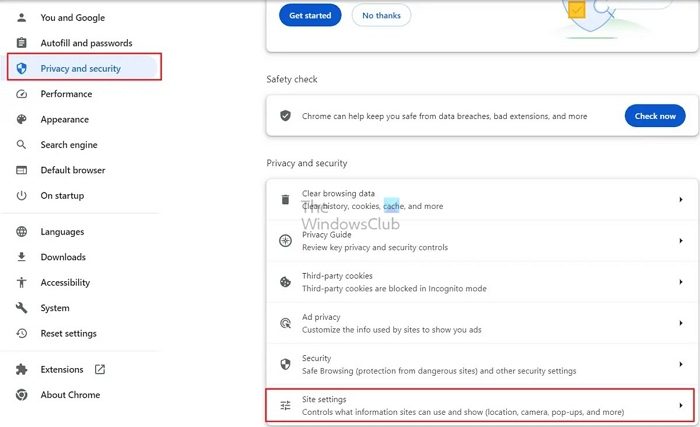Open the Site settings row arrow
This screenshot has width=700, height=427.
(681, 405)
